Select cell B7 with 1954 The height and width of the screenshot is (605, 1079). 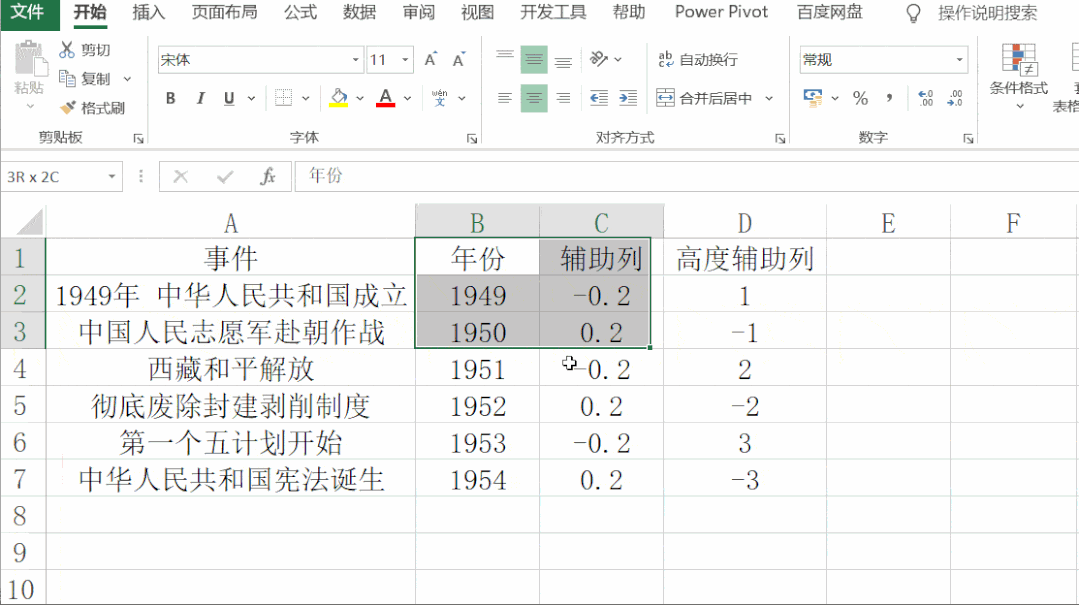pyautogui.click(x=478, y=479)
